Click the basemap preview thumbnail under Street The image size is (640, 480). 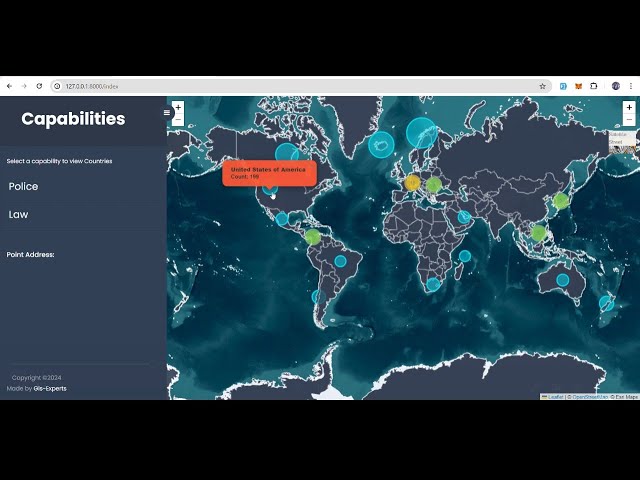[x=622, y=149]
